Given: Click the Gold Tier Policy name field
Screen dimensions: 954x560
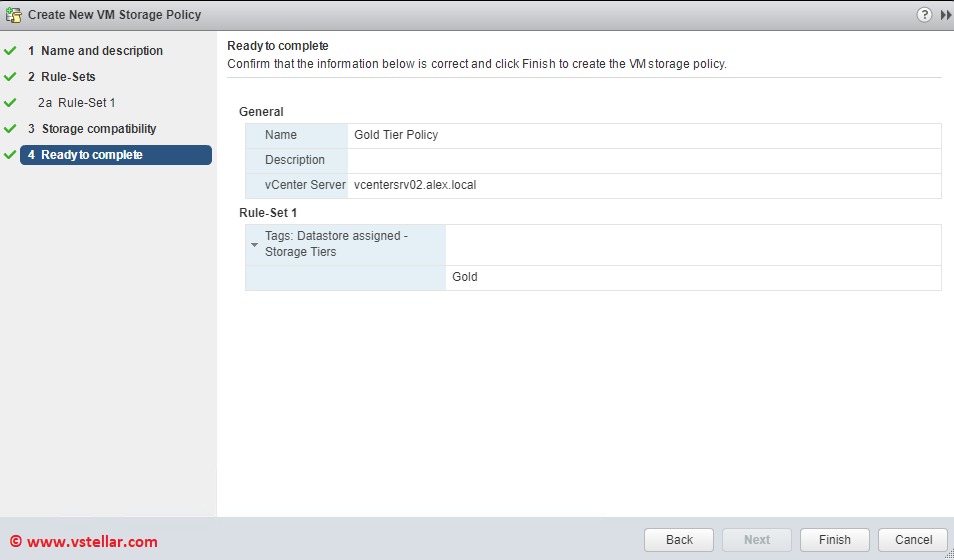Looking at the screenshot, I should click(396, 135).
